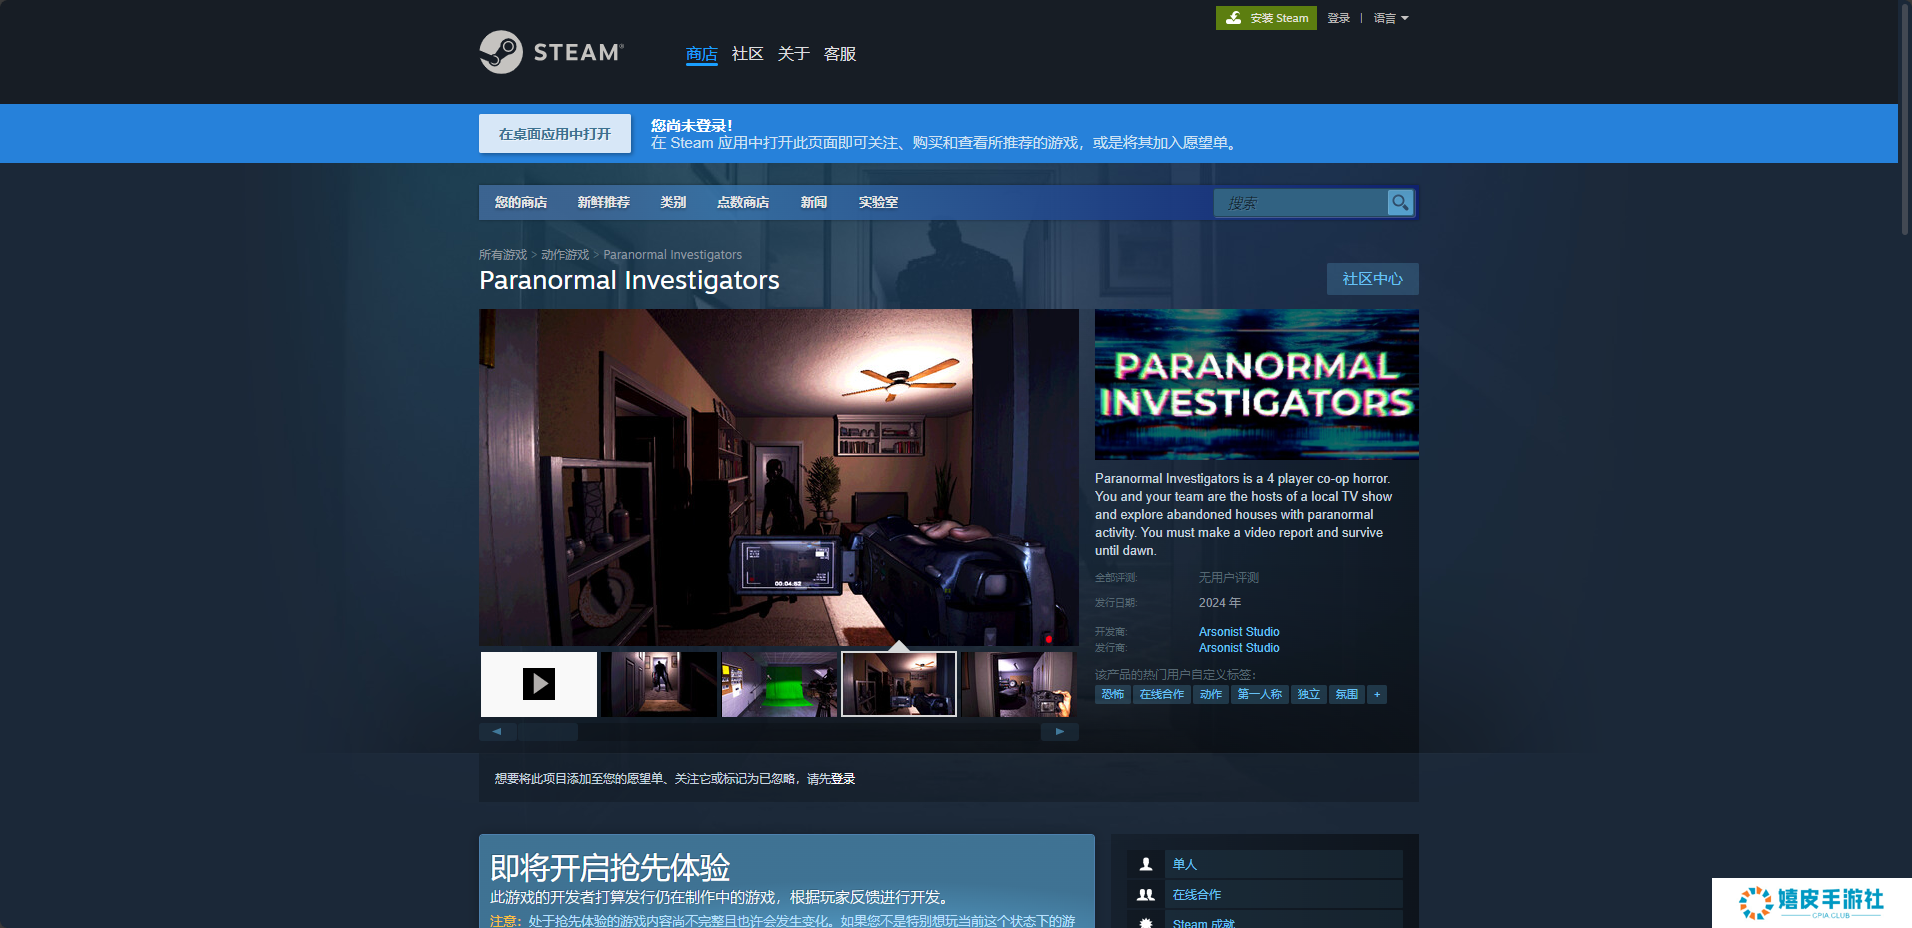
Task: Open the 语言 language dropdown
Action: coord(1390,18)
